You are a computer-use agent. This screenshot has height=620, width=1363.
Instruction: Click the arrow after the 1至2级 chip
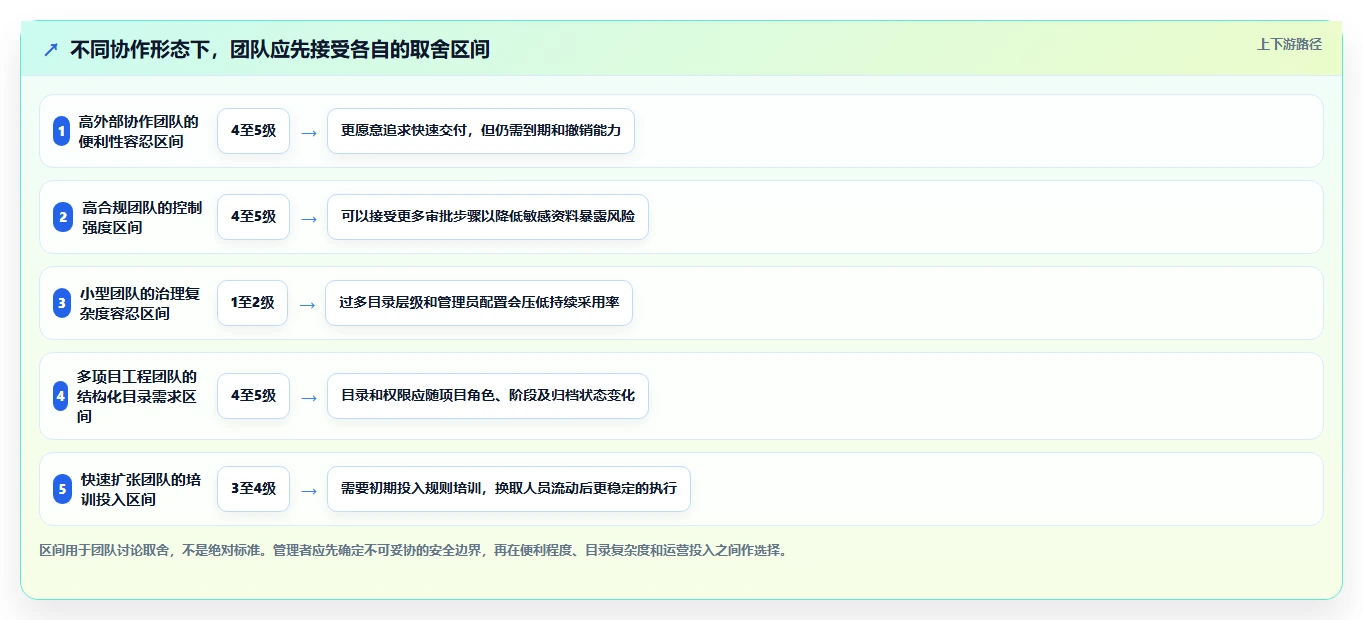pos(307,304)
